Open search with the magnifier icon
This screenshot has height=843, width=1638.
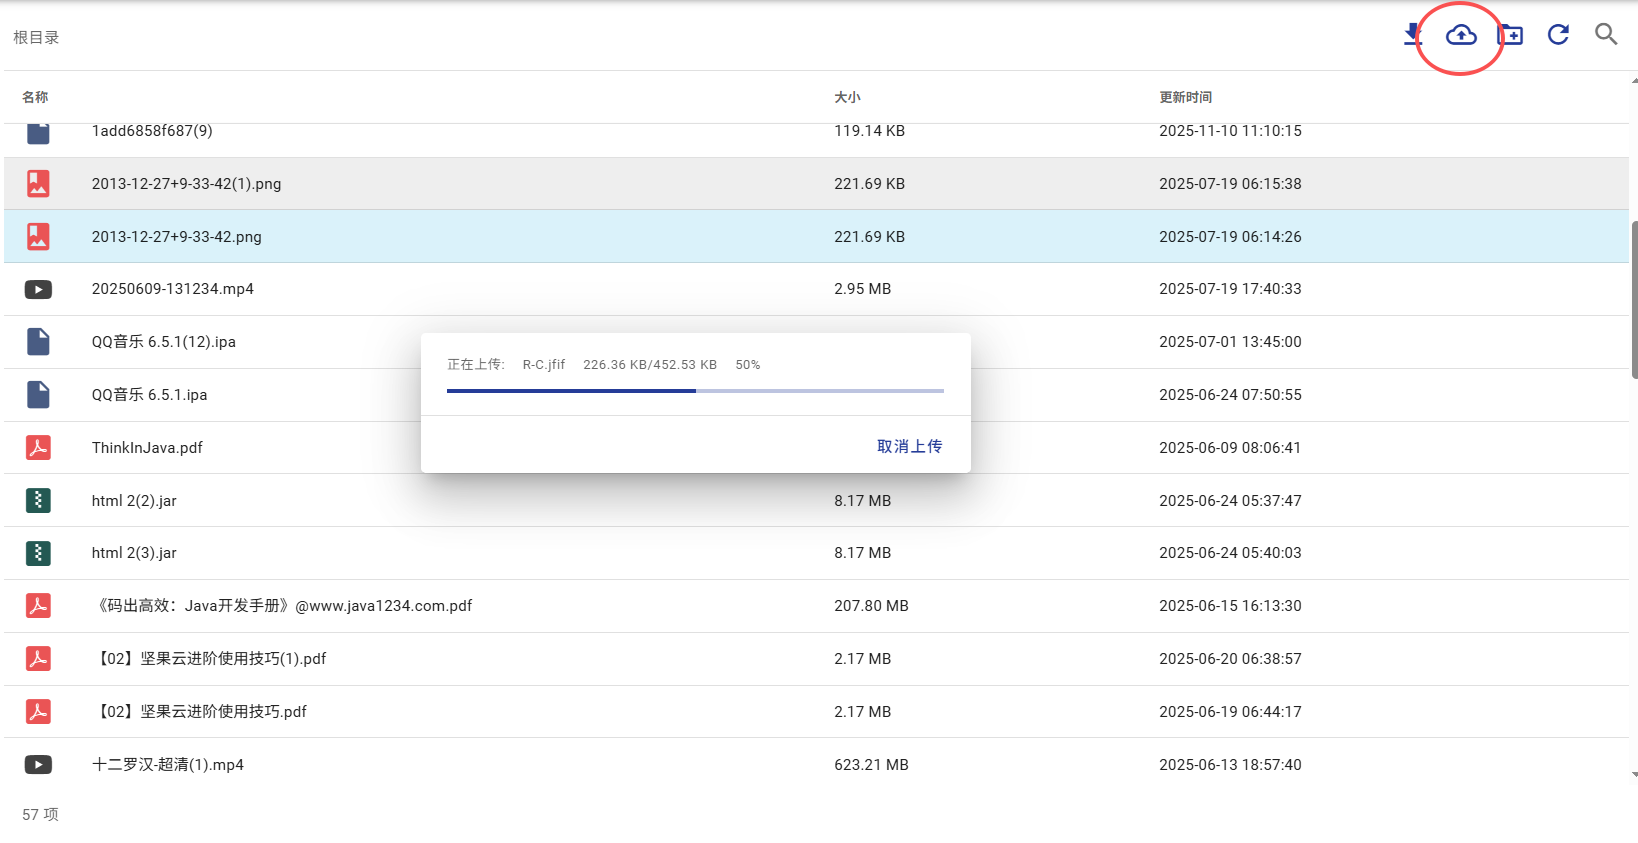tap(1606, 35)
